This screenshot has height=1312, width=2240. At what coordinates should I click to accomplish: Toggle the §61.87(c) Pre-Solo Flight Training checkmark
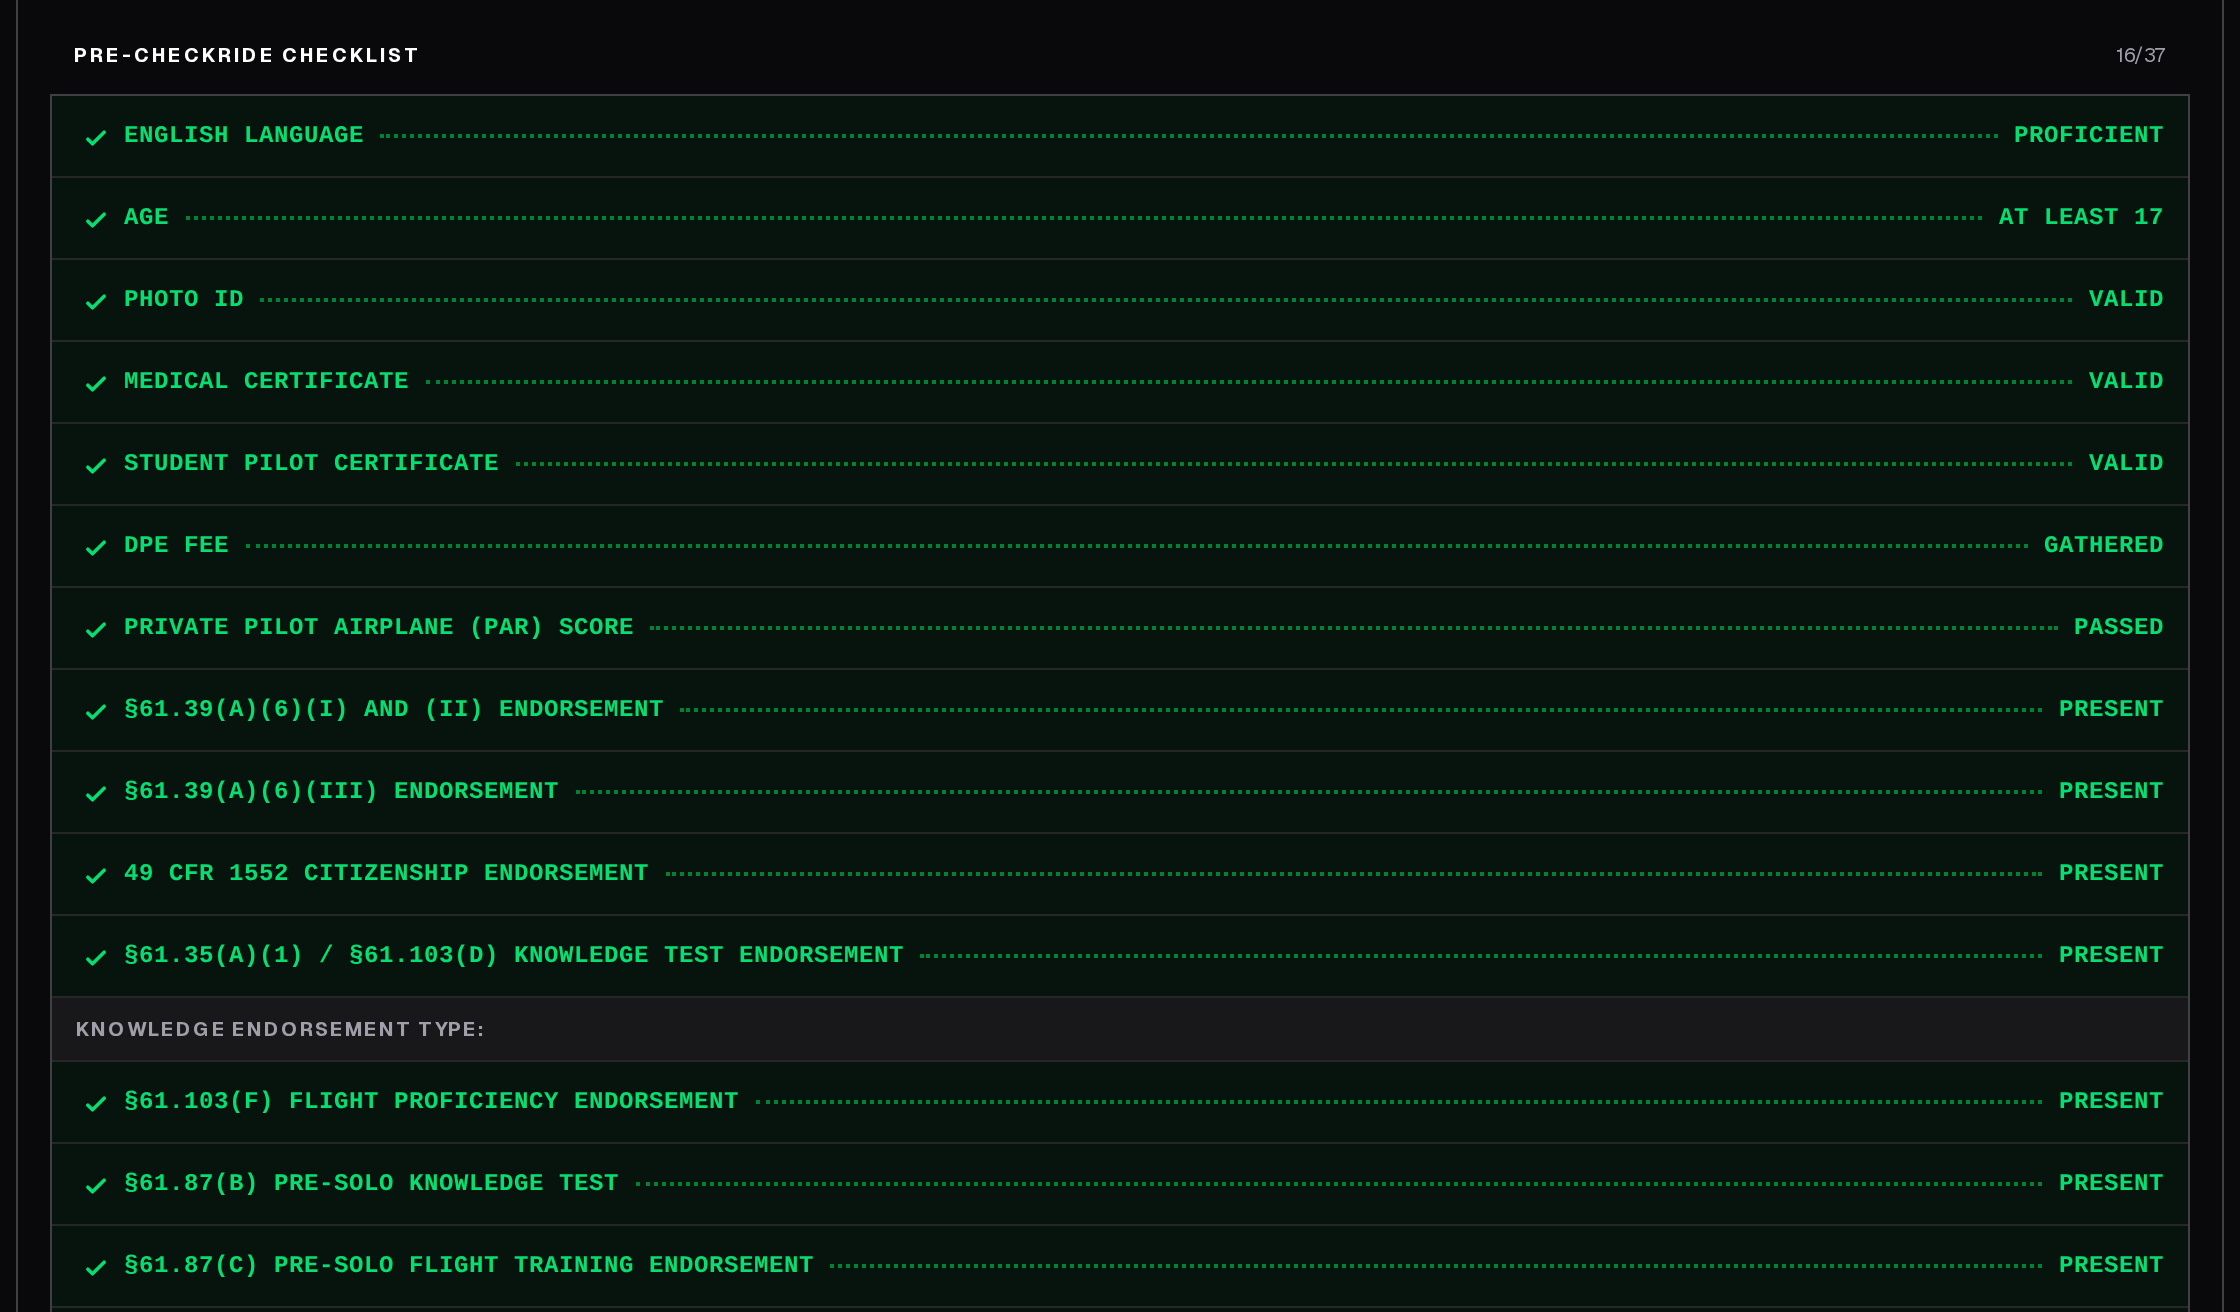pos(96,1267)
